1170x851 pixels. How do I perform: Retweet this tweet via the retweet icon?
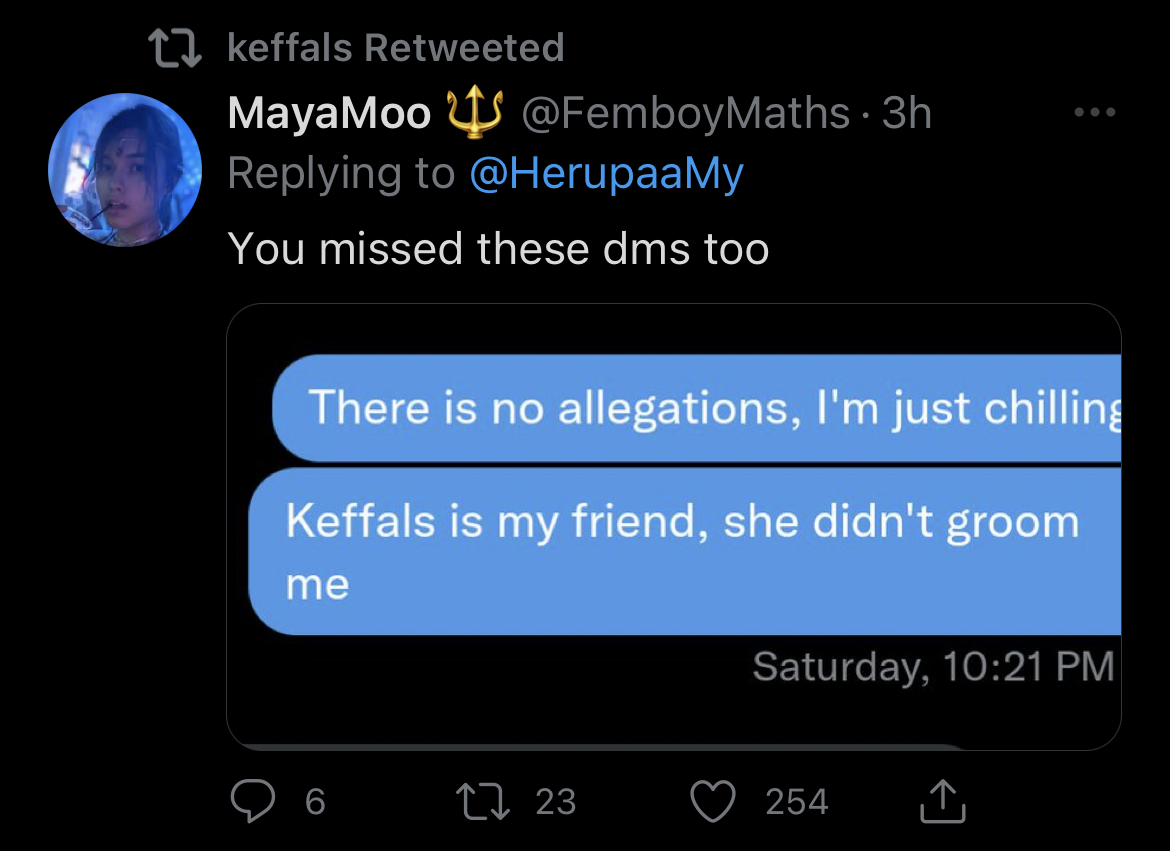click(483, 801)
